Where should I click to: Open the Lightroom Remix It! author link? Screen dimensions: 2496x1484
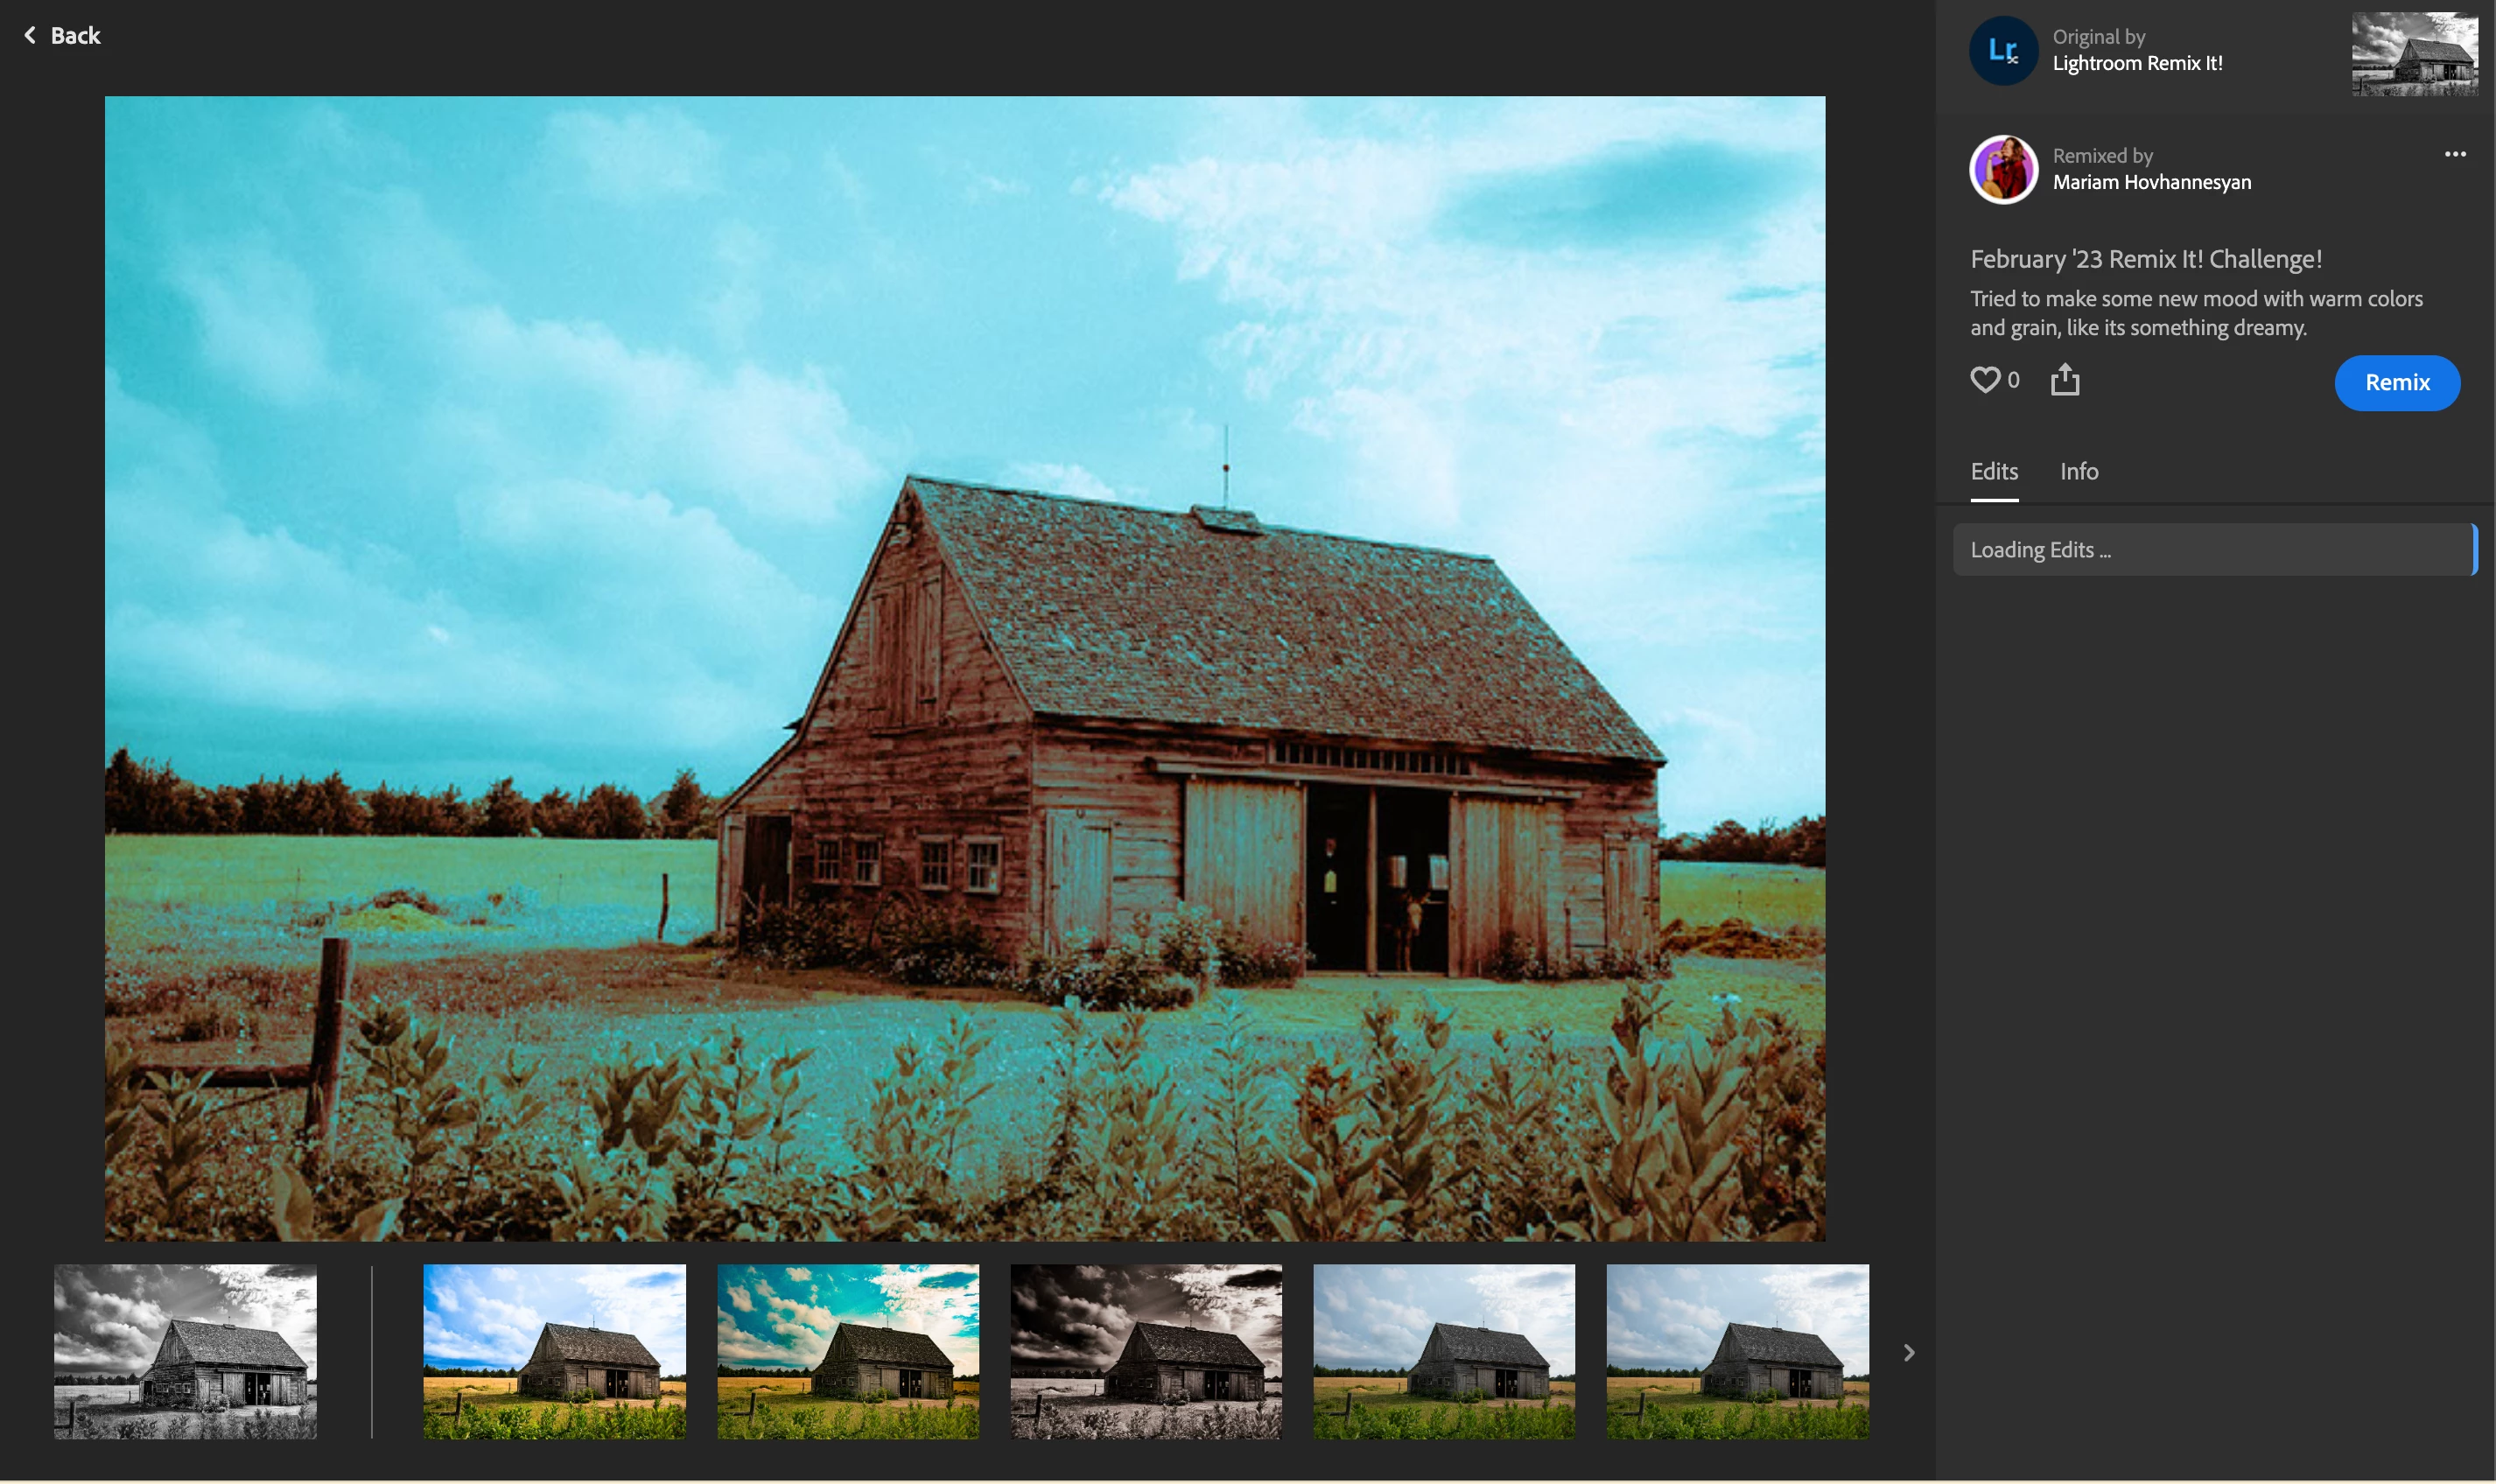click(2137, 63)
